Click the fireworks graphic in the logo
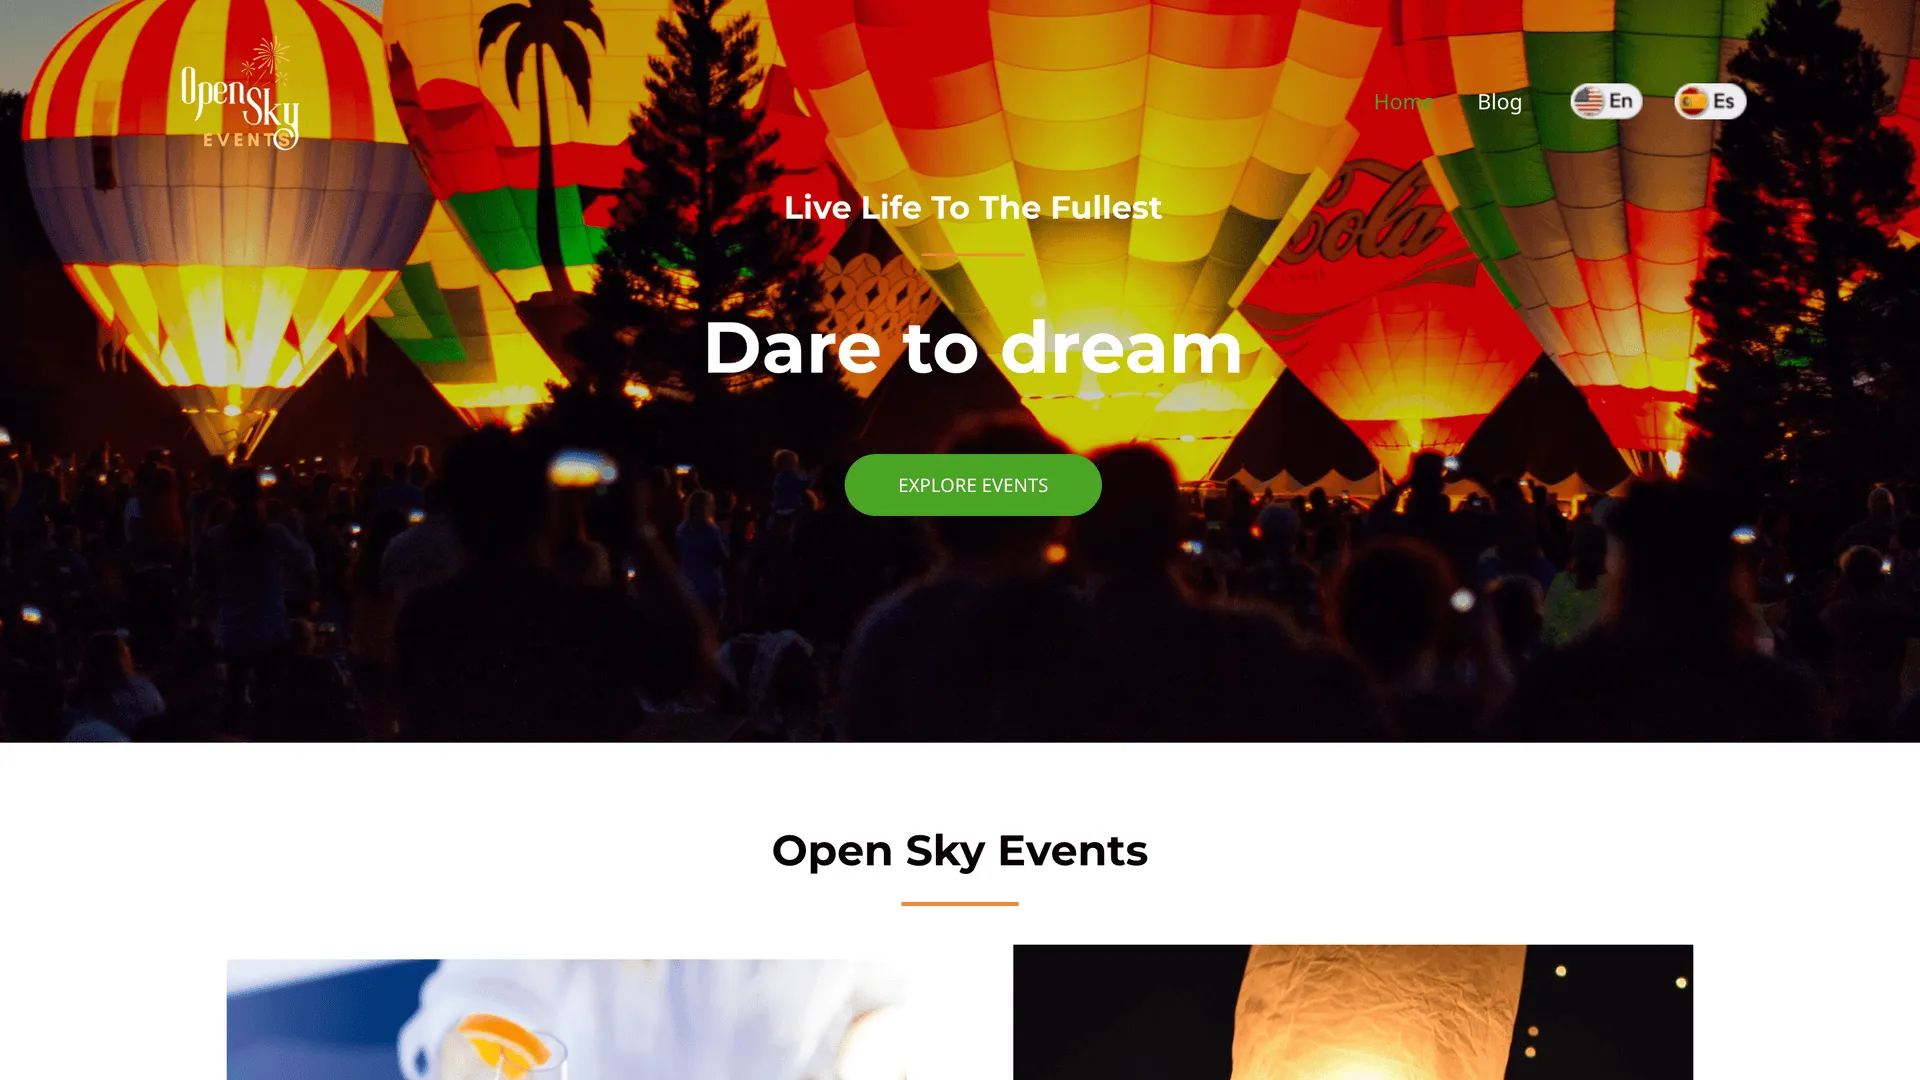This screenshot has width=1920, height=1080. tap(267, 61)
